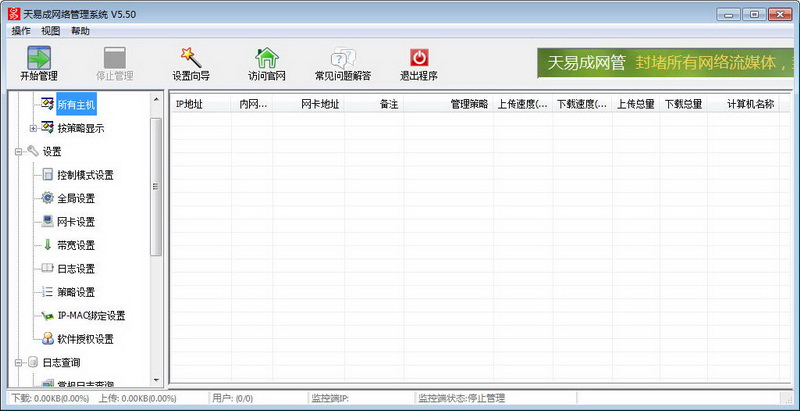Click the list icon for 策略设置
Image resolution: width=800 pixels, height=411 pixels.
tap(47, 292)
